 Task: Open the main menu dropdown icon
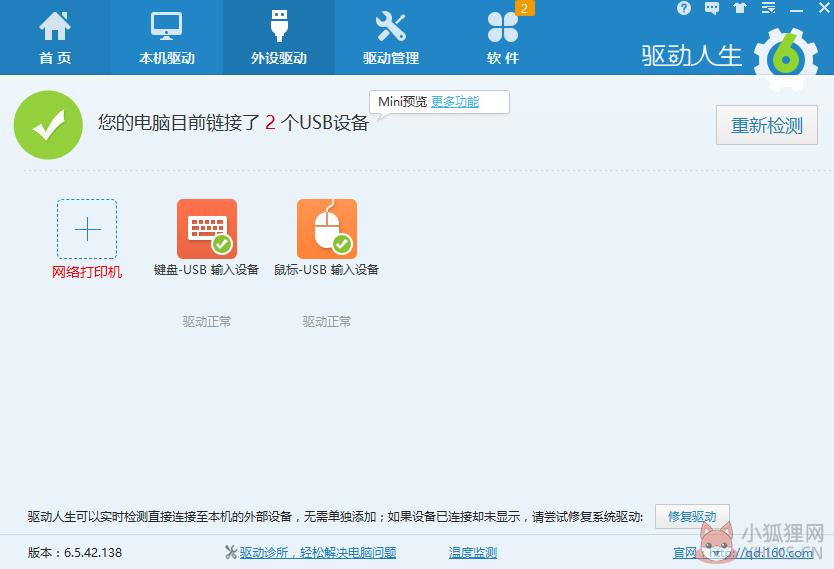(x=768, y=8)
